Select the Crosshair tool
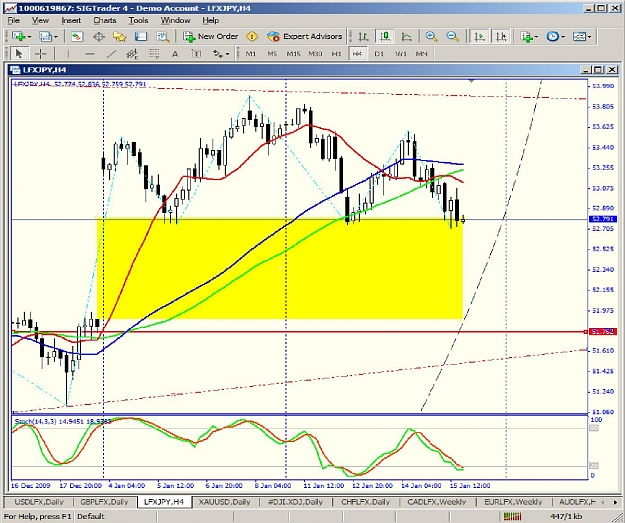Image resolution: width=625 pixels, height=523 pixels. click(40, 53)
